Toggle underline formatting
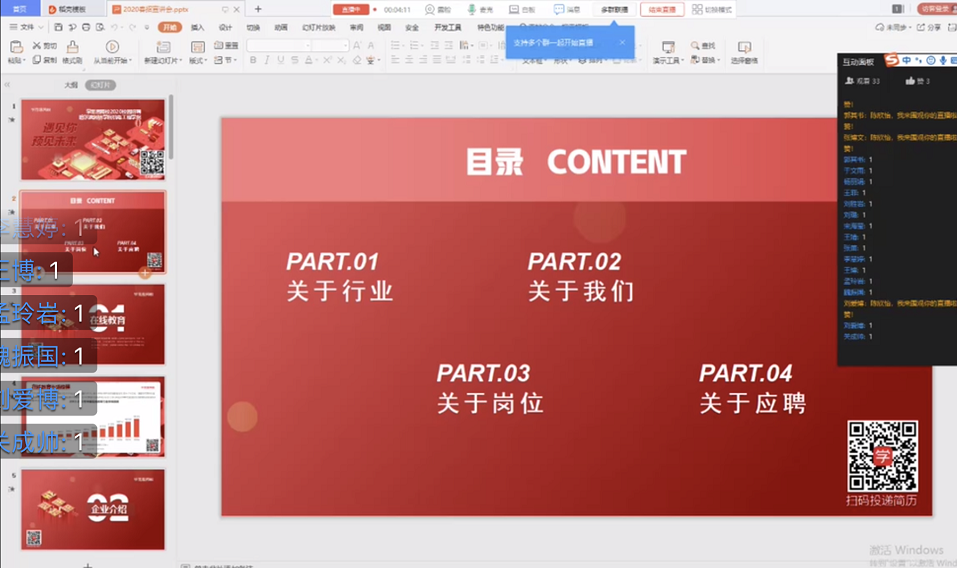957x568 pixels. click(281, 60)
